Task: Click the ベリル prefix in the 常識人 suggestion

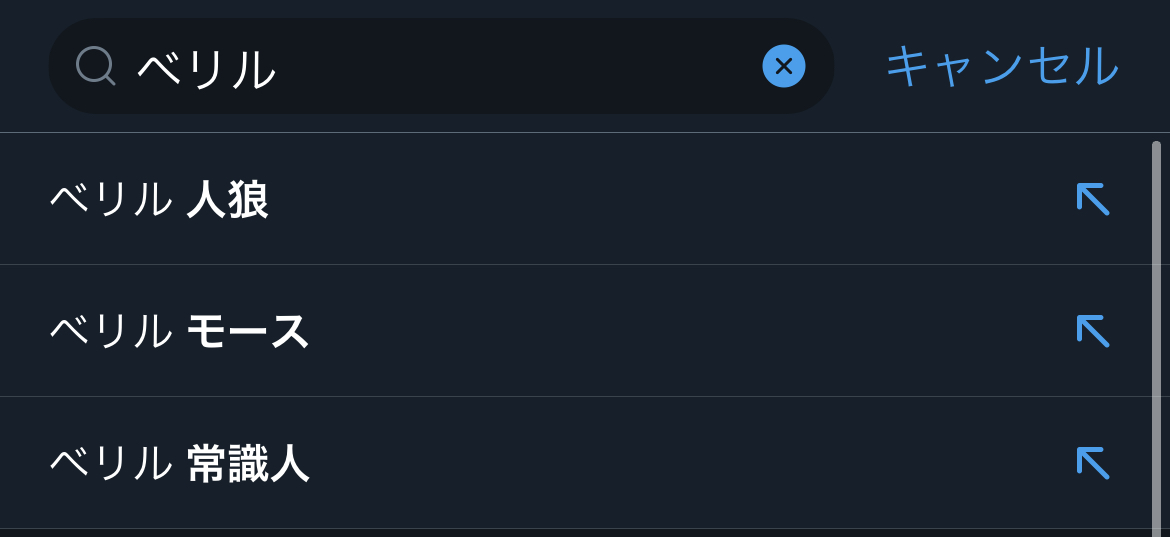Action: [x=111, y=464]
